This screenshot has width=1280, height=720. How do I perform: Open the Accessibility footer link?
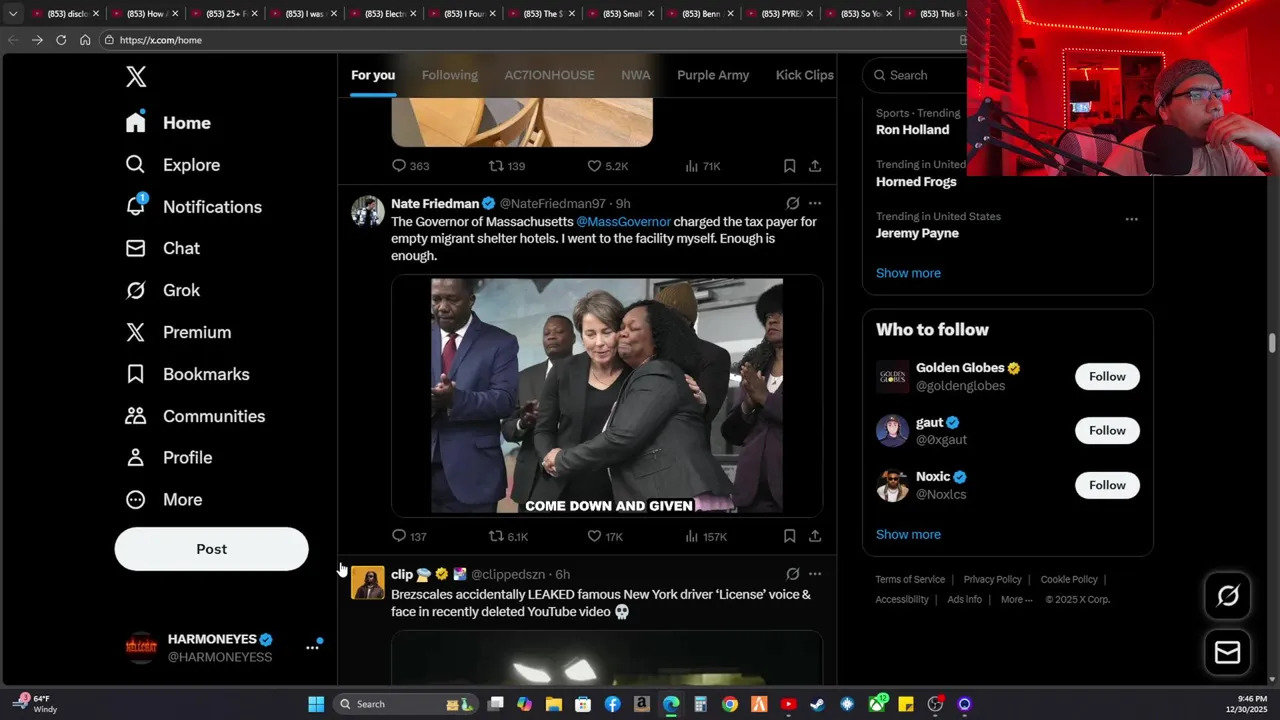[902, 599]
